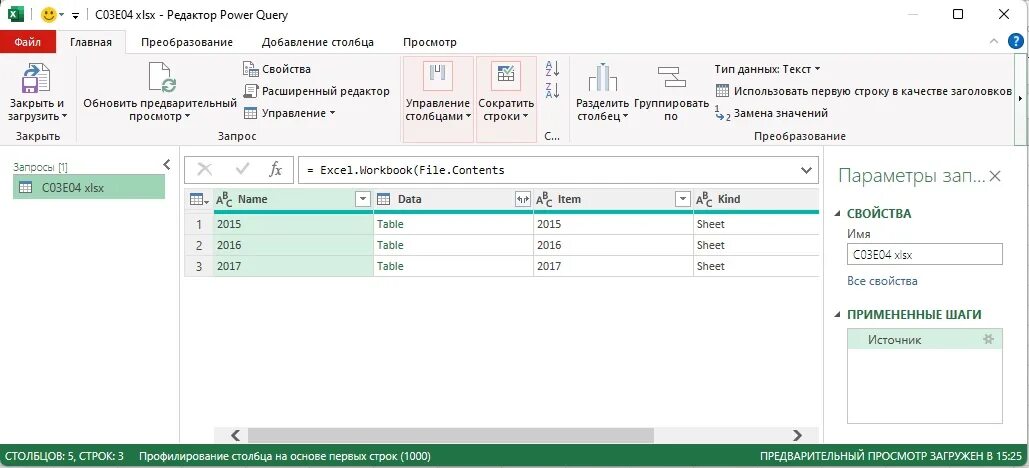The height and width of the screenshot is (468, 1029).
Task: Select the Name cell containing 2015
Action: pos(293,224)
